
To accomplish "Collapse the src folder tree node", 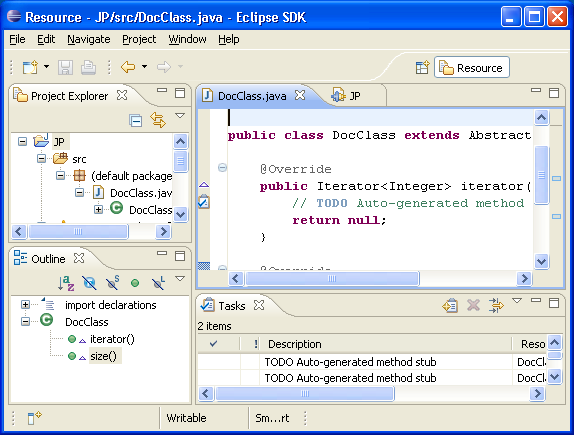I will (x=41, y=159).
